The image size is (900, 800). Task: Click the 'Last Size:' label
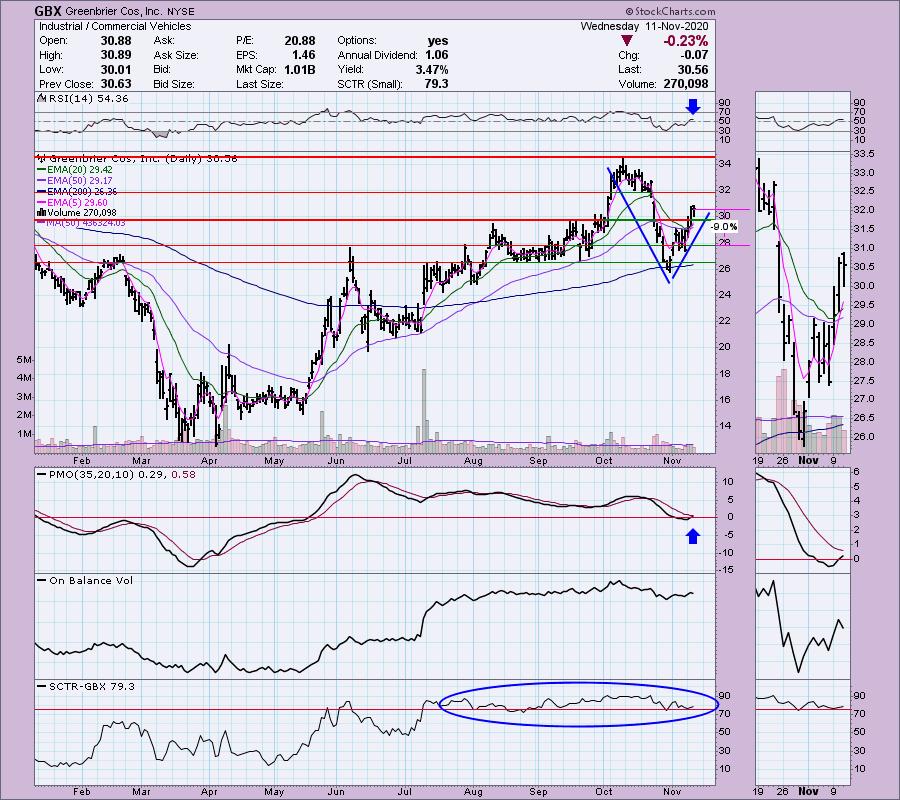coord(259,84)
